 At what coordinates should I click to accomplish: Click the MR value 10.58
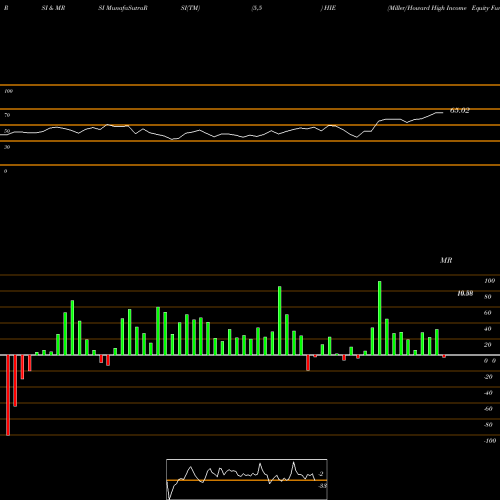click(x=465, y=293)
